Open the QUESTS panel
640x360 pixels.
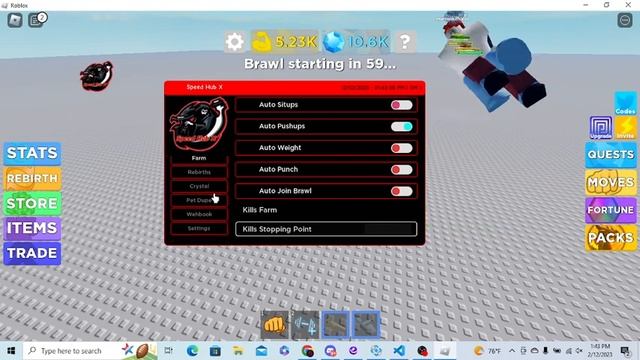pos(611,155)
